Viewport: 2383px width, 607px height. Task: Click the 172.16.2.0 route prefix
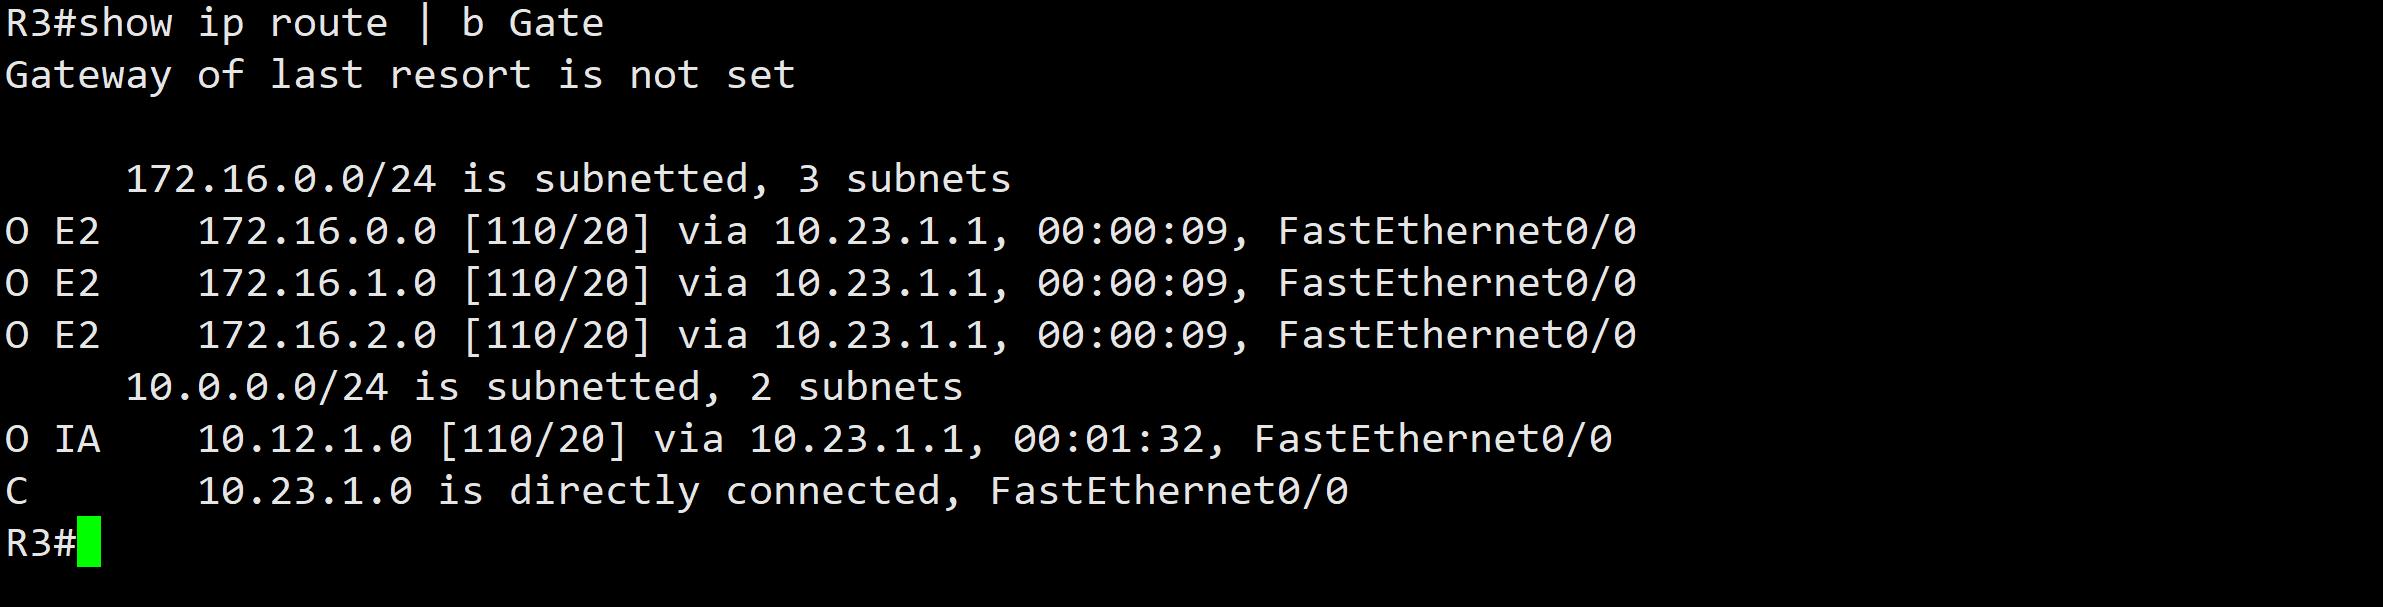click(x=317, y=335)
